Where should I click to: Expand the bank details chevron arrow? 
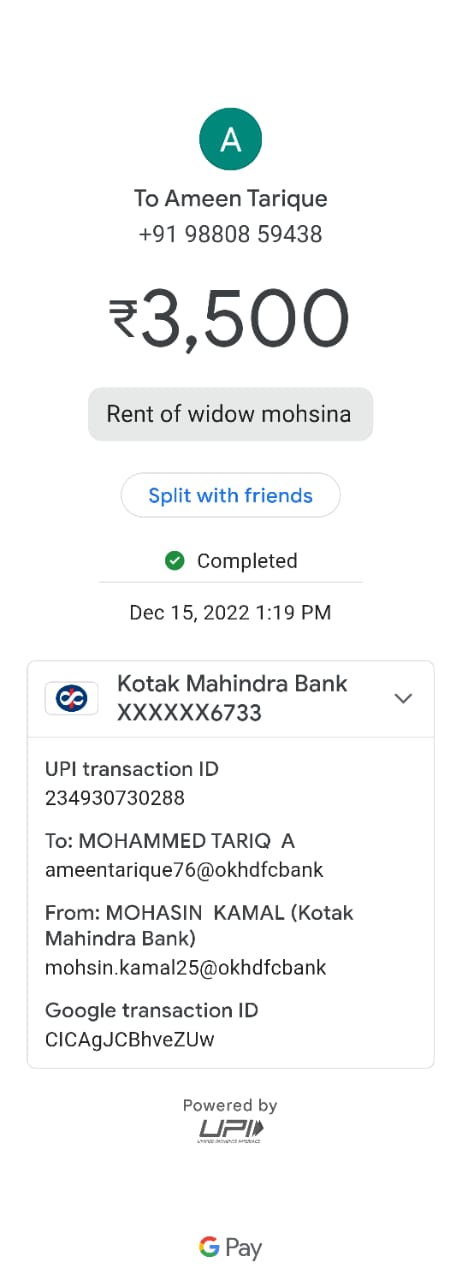pos(403,698)
